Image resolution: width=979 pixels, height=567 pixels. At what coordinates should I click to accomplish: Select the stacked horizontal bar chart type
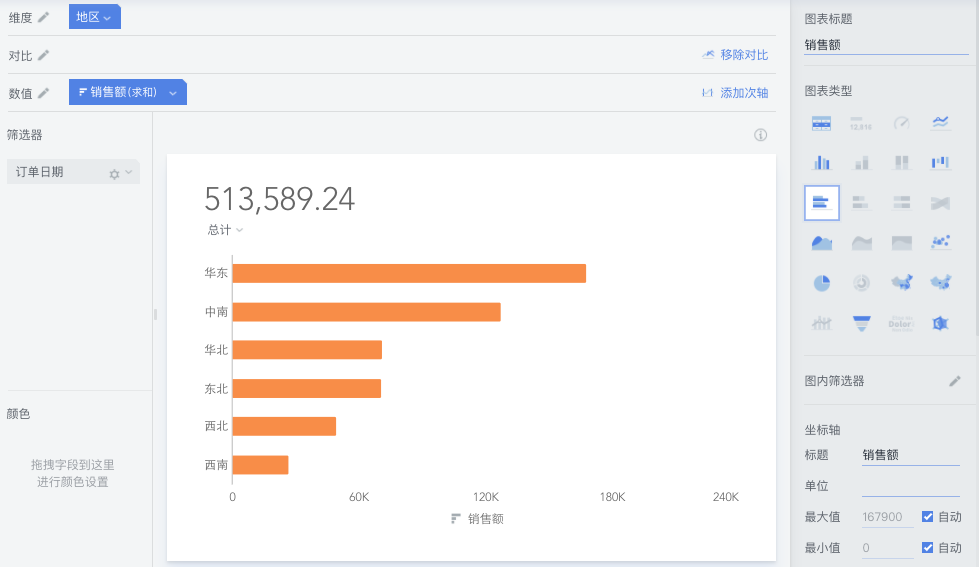(x=861, y=202)
